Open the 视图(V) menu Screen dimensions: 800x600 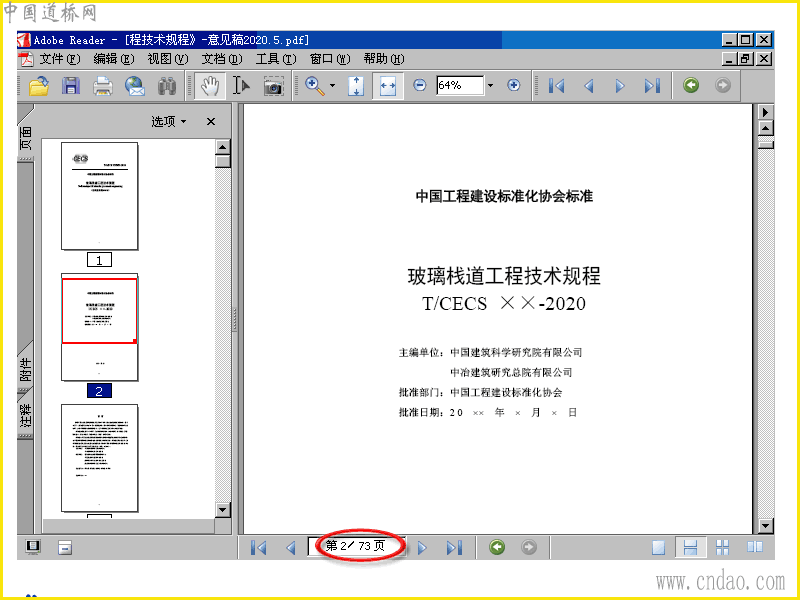coord(168,59)
